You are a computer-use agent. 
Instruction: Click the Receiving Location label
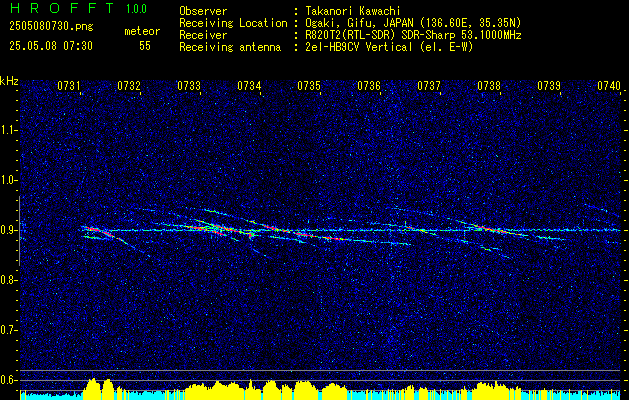coord(233,23)
